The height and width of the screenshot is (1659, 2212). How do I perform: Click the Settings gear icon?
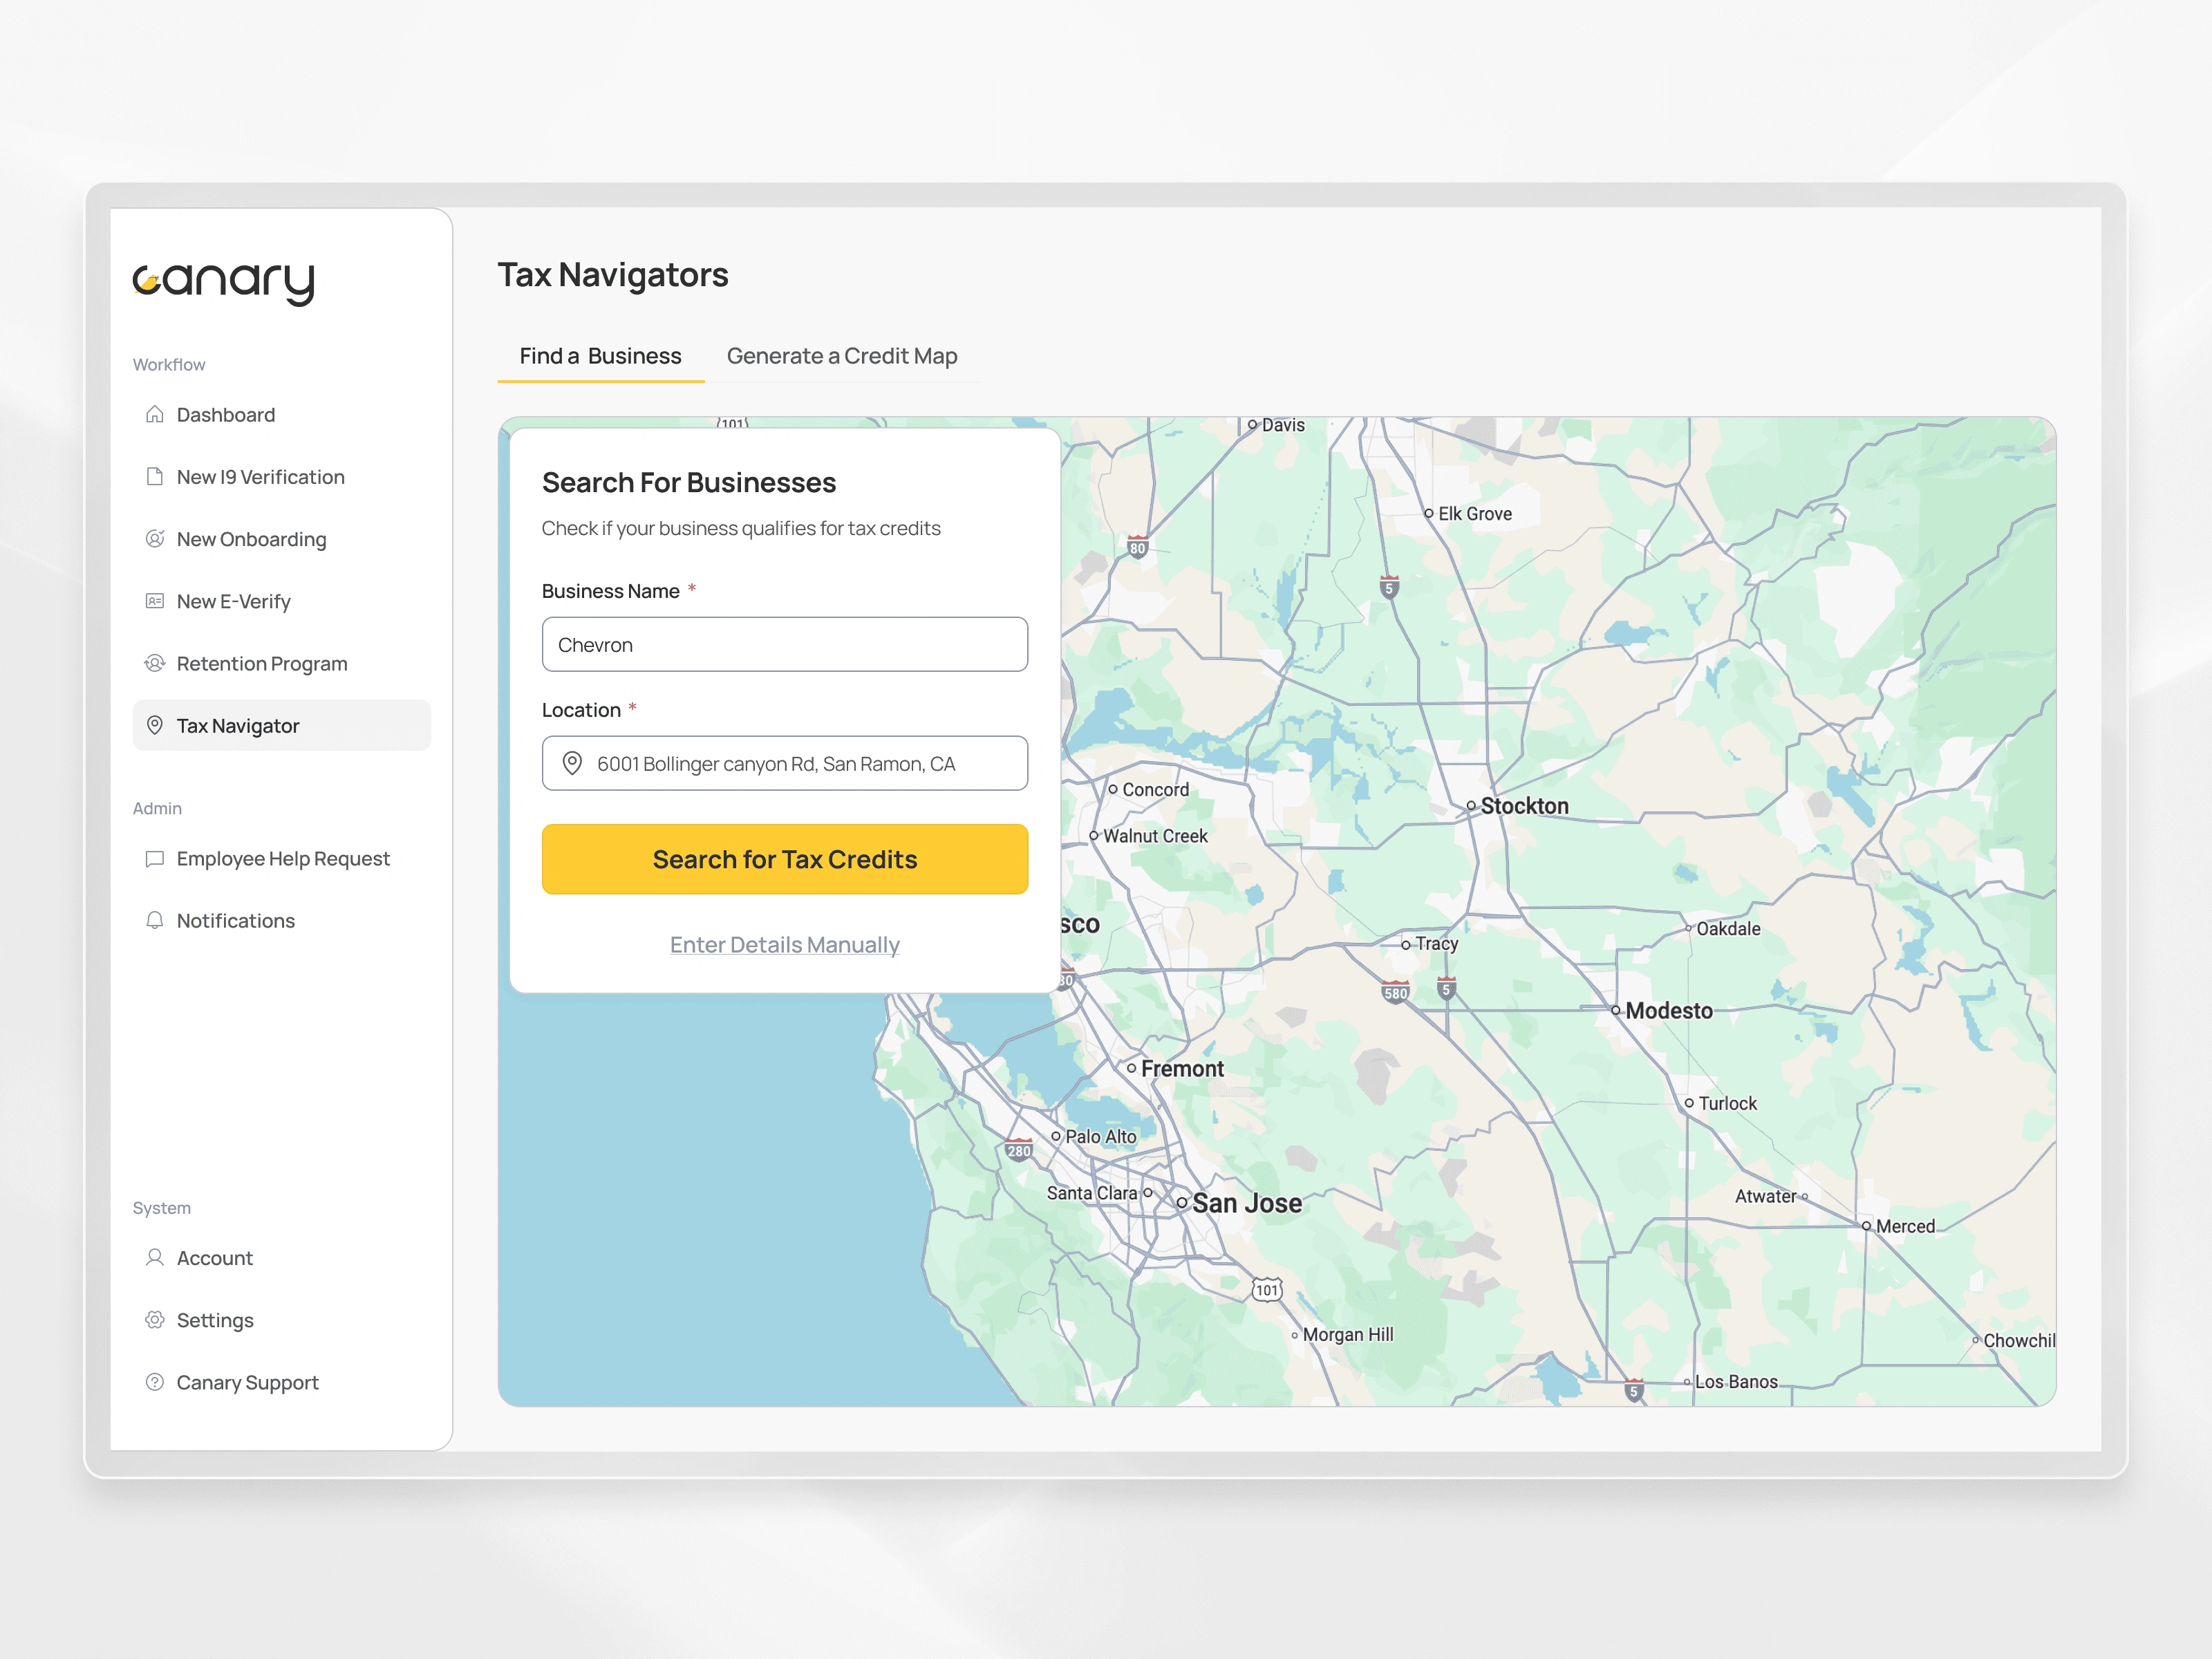(x=154, y=1319)
